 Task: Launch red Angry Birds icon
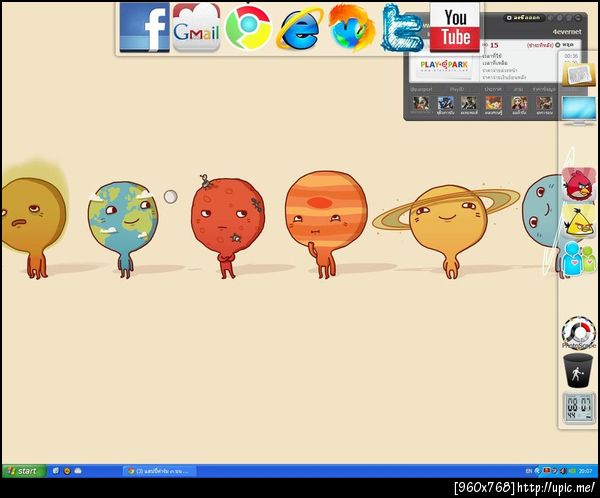click(x=579, y=185)
